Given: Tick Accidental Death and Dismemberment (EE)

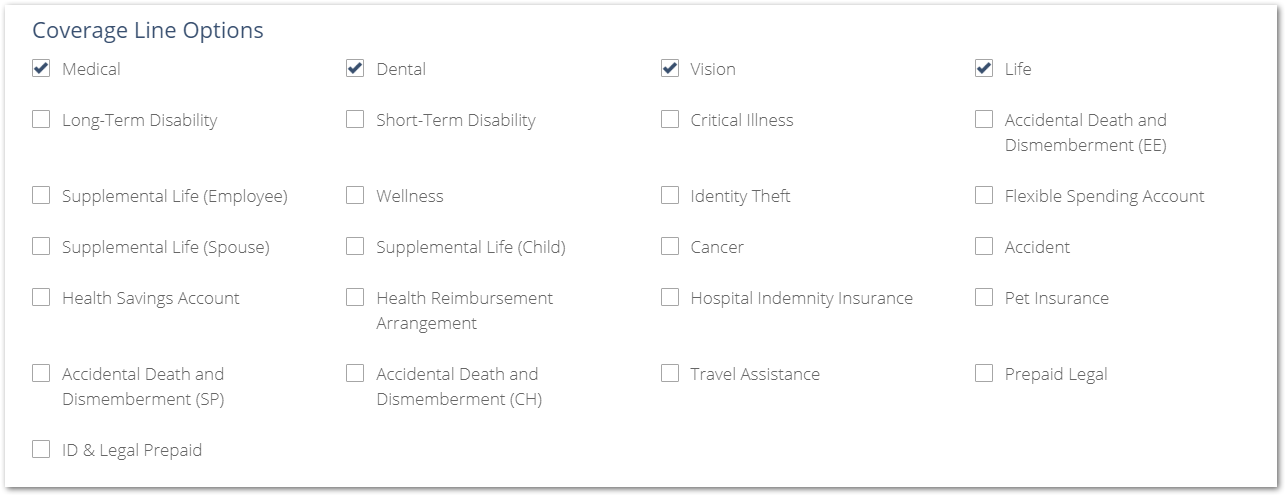Looking at the screenshot, I should [x=984, y=119].
